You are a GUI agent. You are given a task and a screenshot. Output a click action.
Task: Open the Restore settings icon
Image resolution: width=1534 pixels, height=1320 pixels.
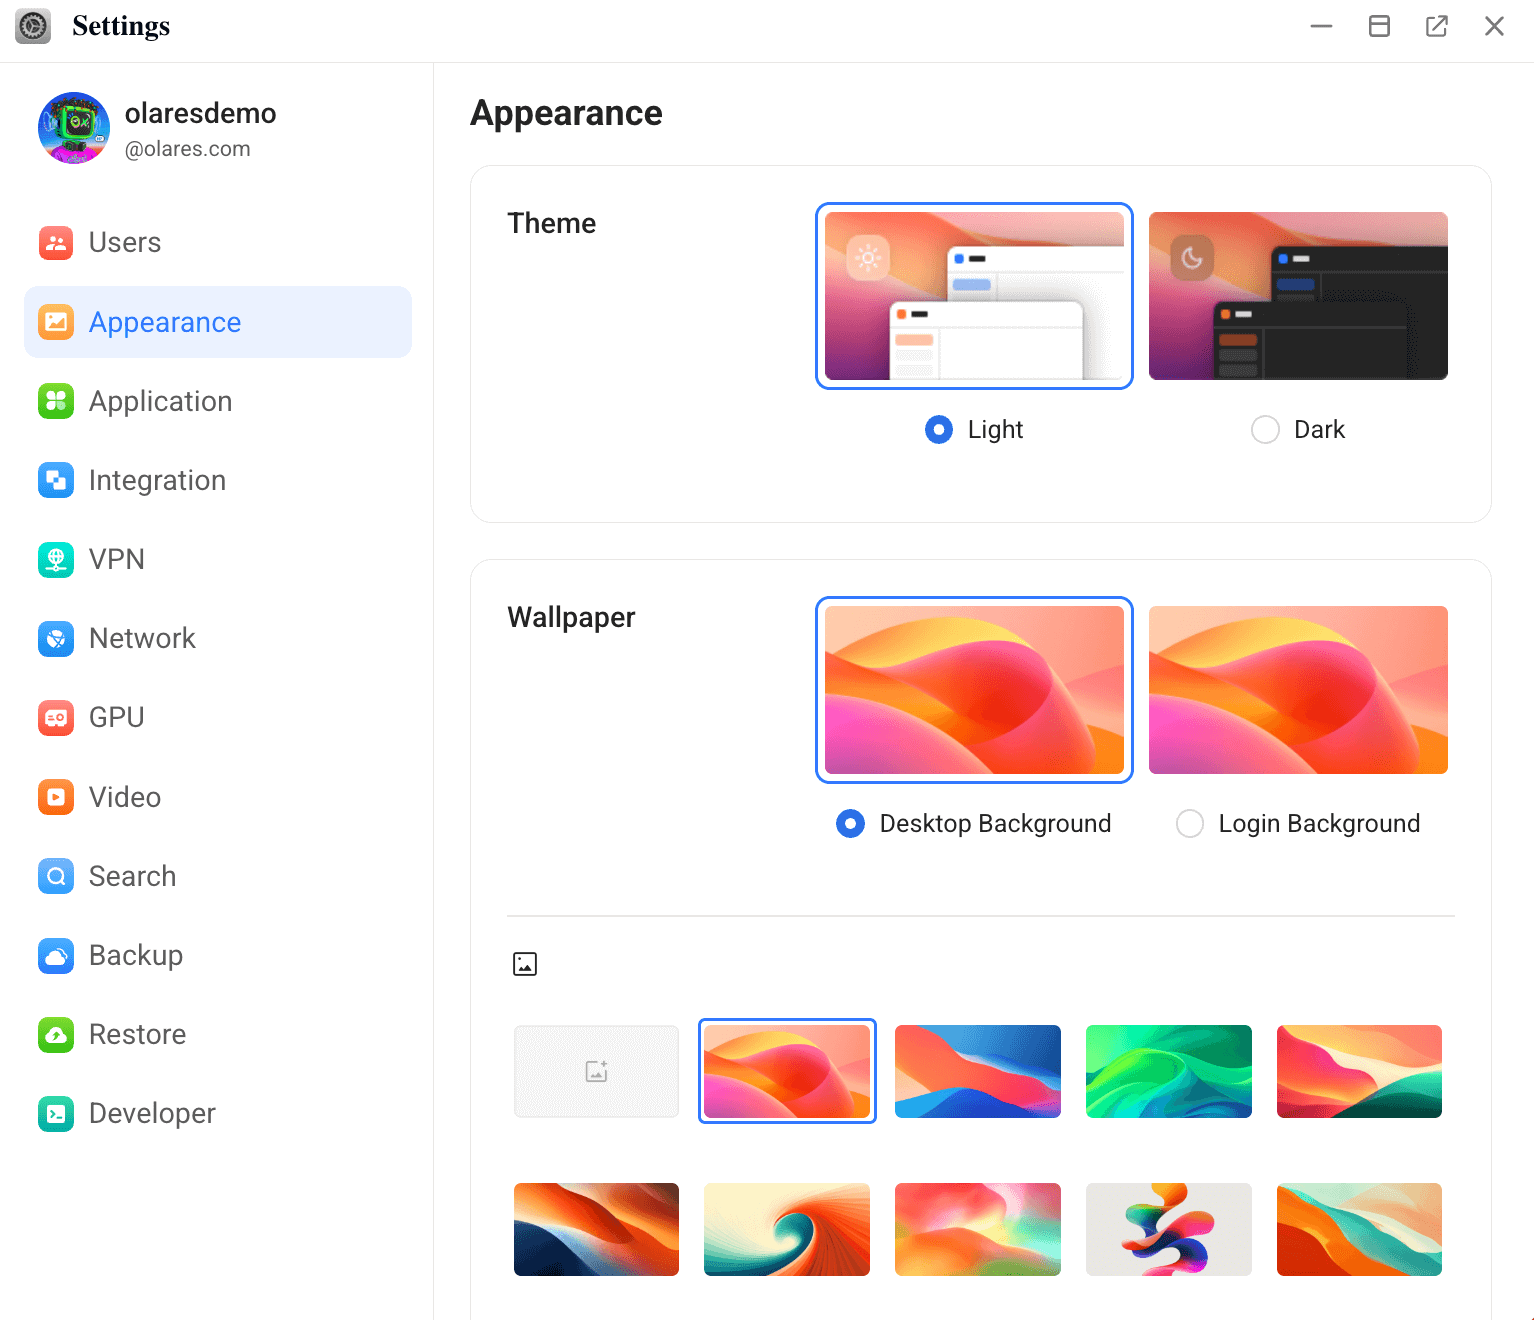coord(56,1034)
